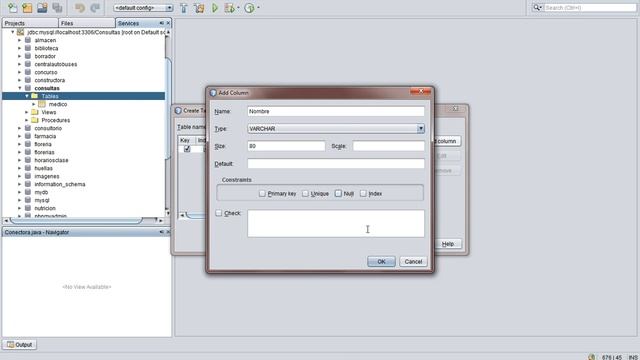This screenshot has height=360, width=640.
Task: Open the default config dropdown
Action: pos(169,8)
